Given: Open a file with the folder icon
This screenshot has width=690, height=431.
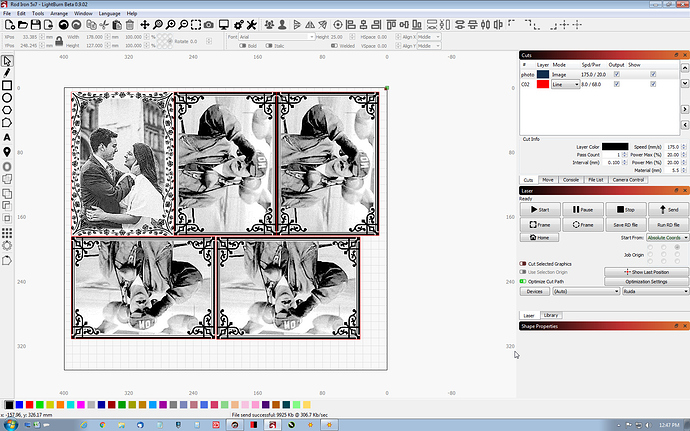Looking at the screenshot, I should point(23,25).
